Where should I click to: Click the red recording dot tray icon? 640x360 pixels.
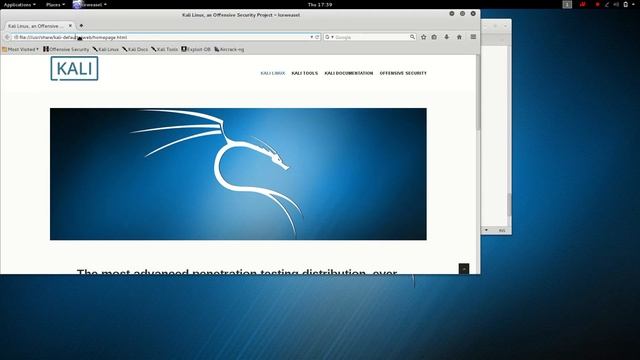click(597, 4)
